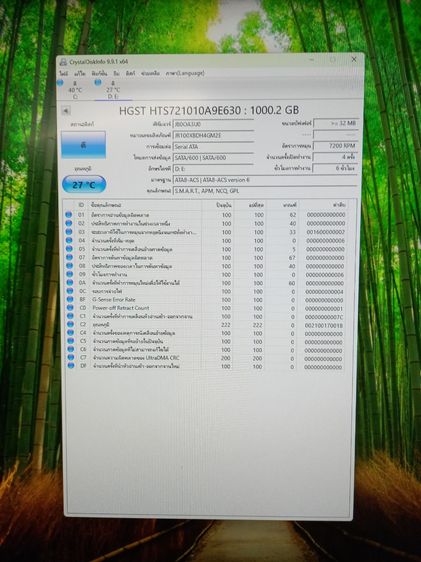Image resolution: width=421 pixels, height=562 pixels.
Task: Select the C: disk tab showing 40 °C
Action: pos(75,90)
